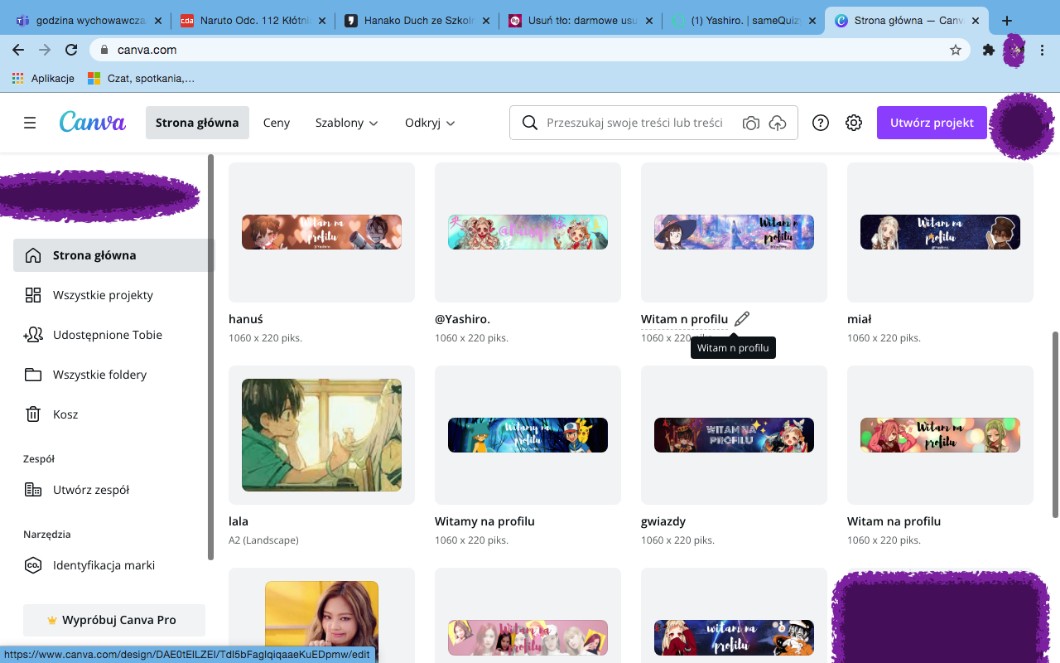The width and height of the screenshot is (1060, 663).
Task: Open the hamburger menu icon
Action: click(30, 123)
